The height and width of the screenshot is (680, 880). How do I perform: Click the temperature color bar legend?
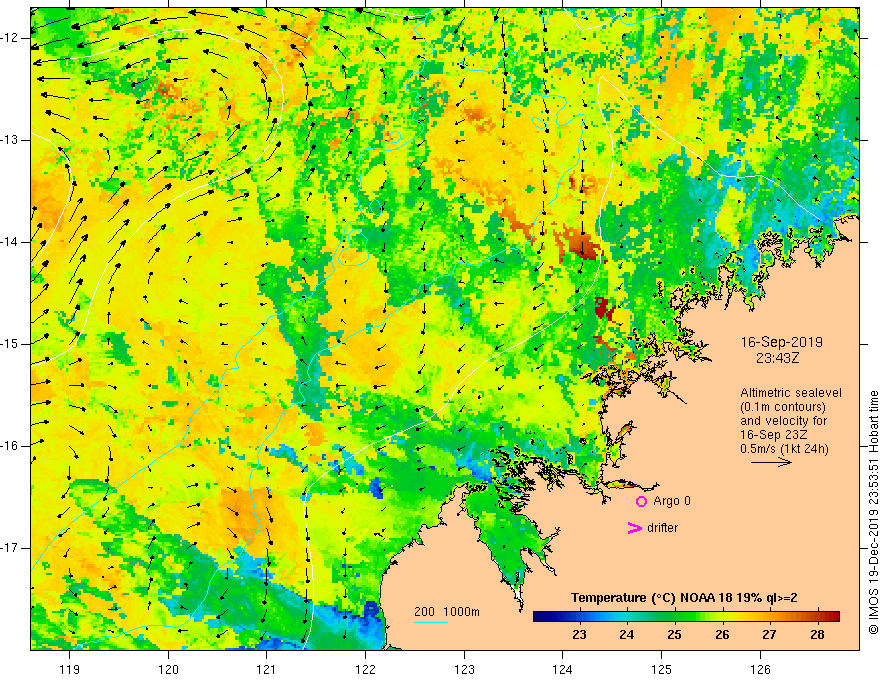[x=686, y=616]
